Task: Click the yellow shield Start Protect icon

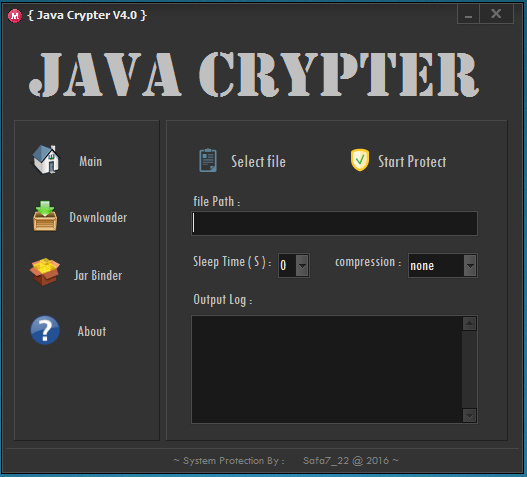Action: pos(360,160)
